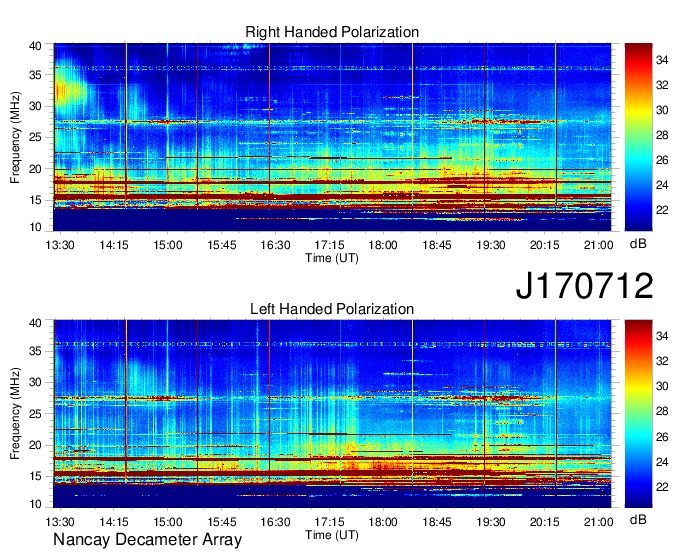680x552 pixels.
Task: Click 34 dB tick on Left Handed colorbar
Action: (662, 336)
